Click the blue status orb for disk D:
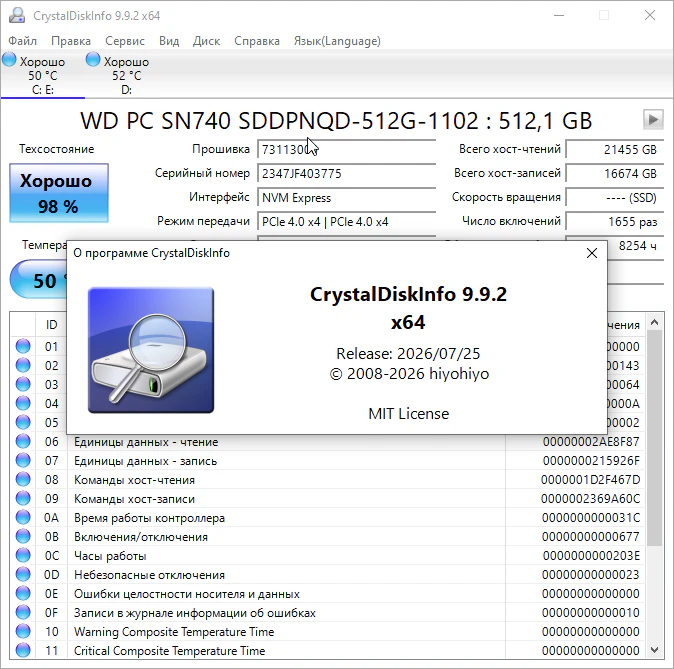Image resolution: width=674 pixels, height=669 pixels. coord(93,60)
